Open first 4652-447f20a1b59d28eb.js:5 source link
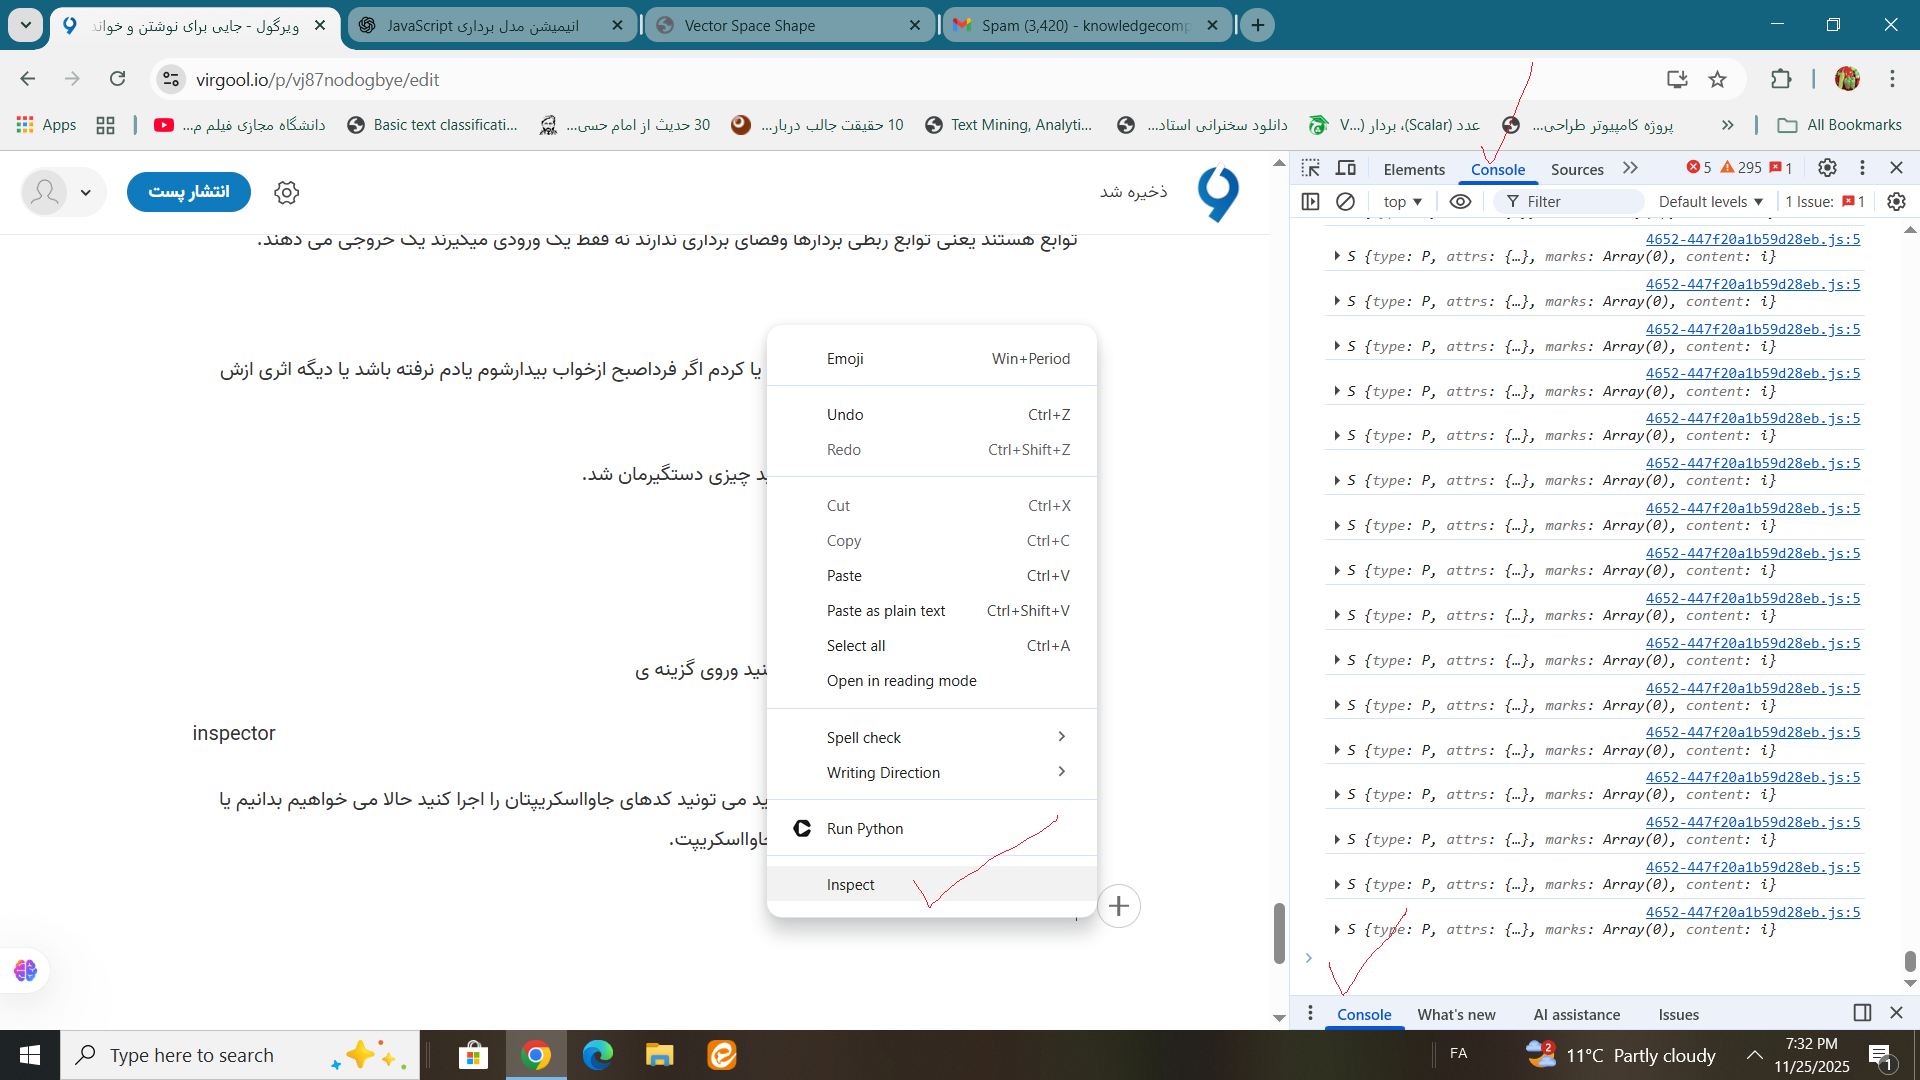This screenshot has height=1080, width=1920. [1752, 239]
